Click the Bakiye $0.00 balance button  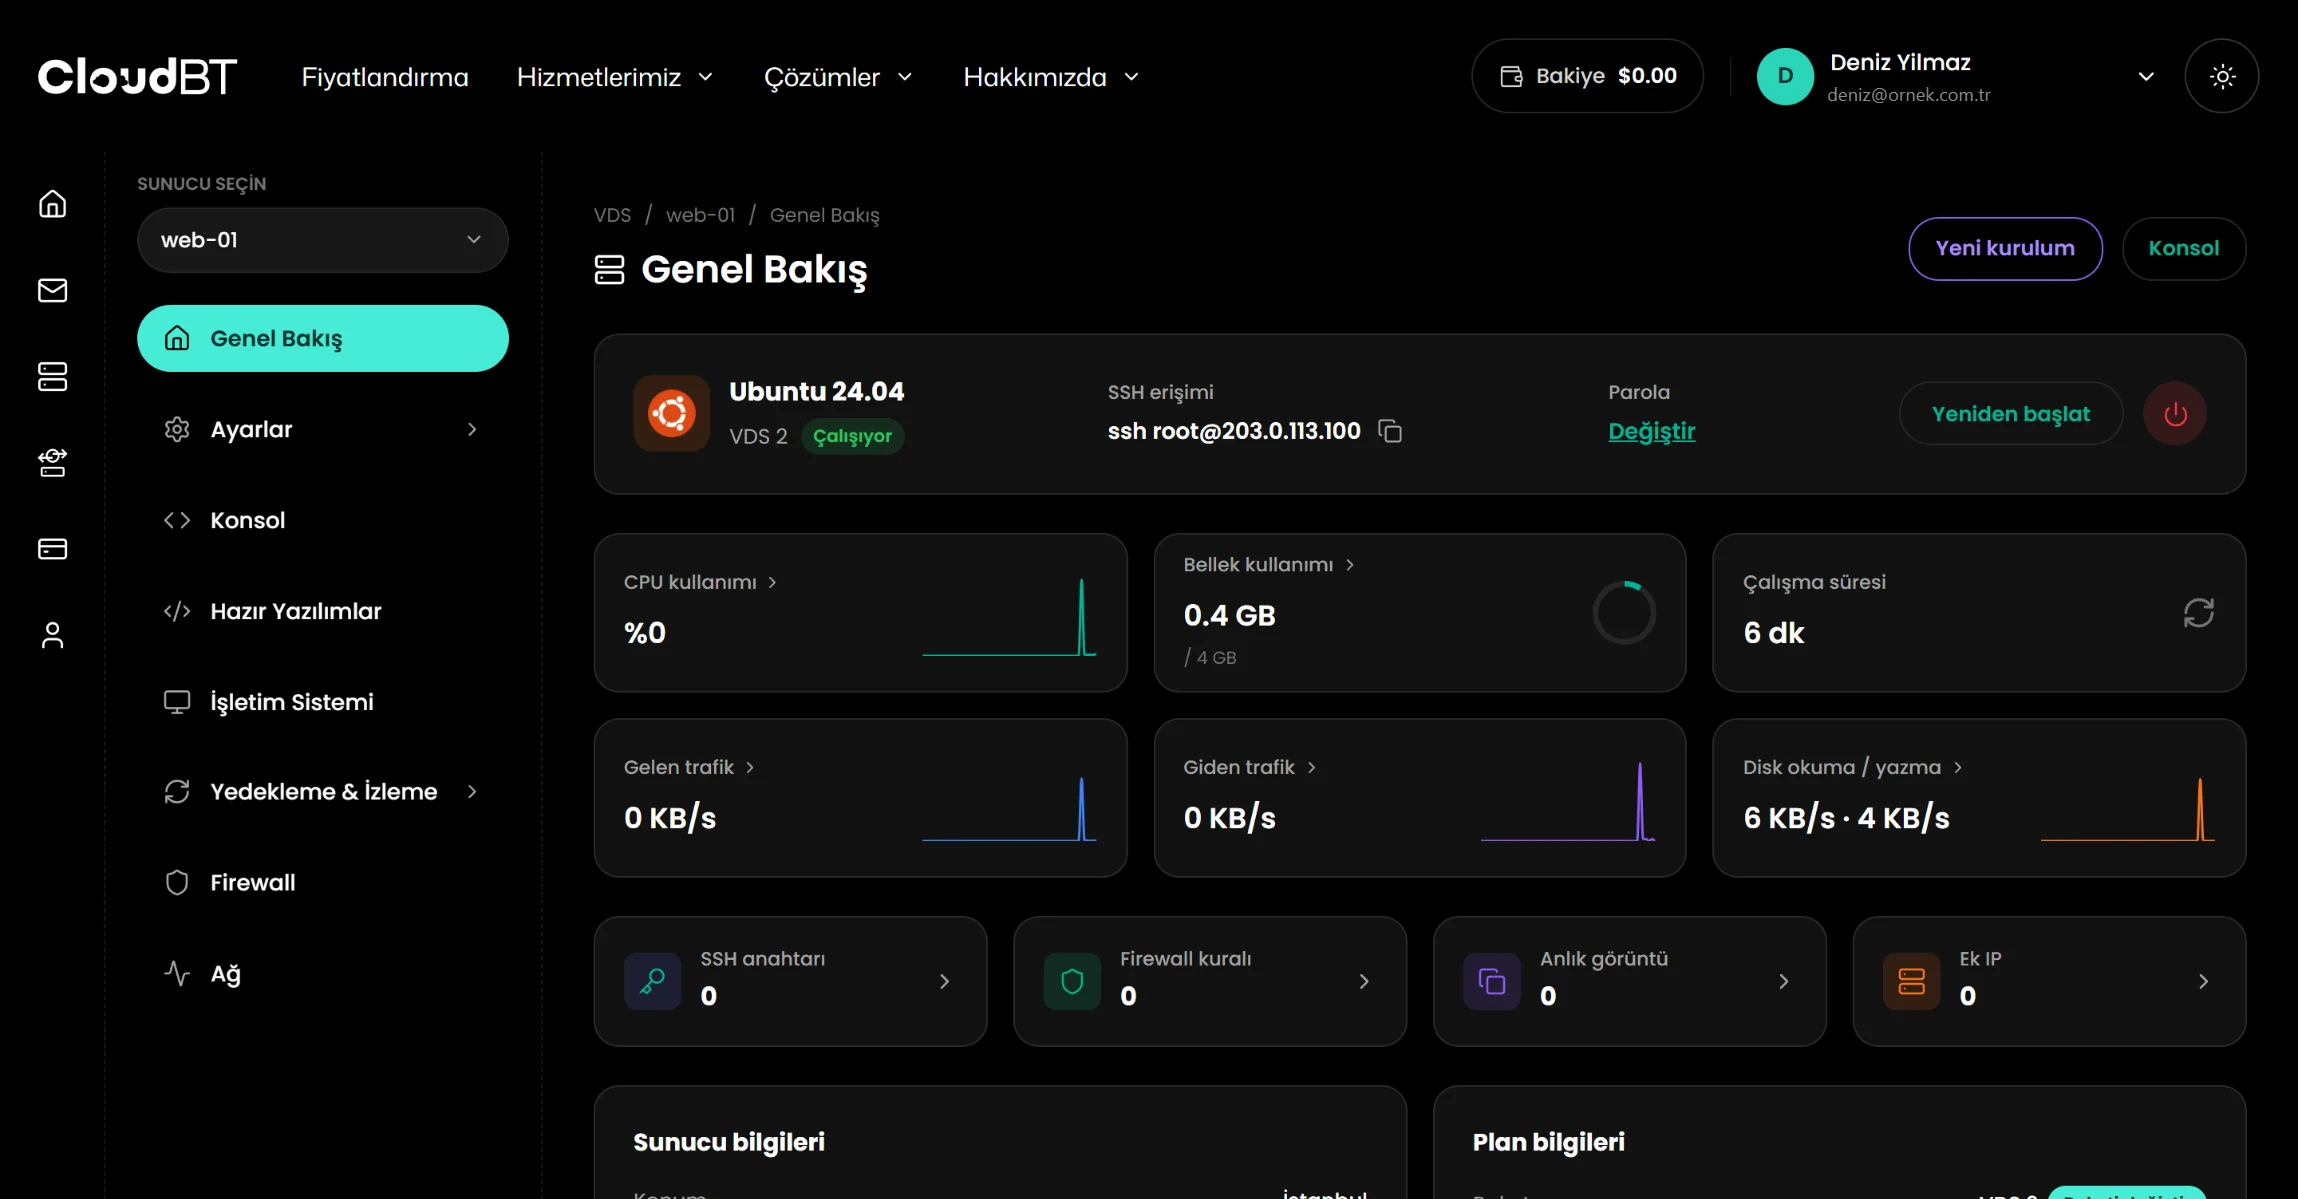(1587, 76)
